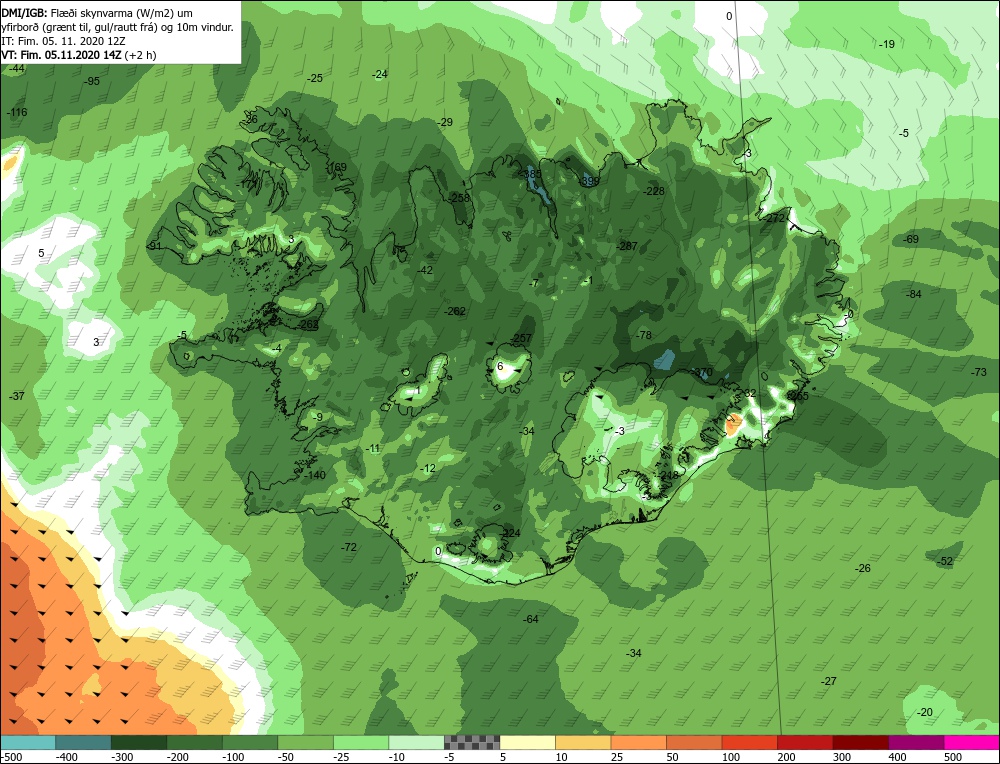Viewport: 1000px width, 764px height.
Task: Click the map value -116
Action: (17, 112)
